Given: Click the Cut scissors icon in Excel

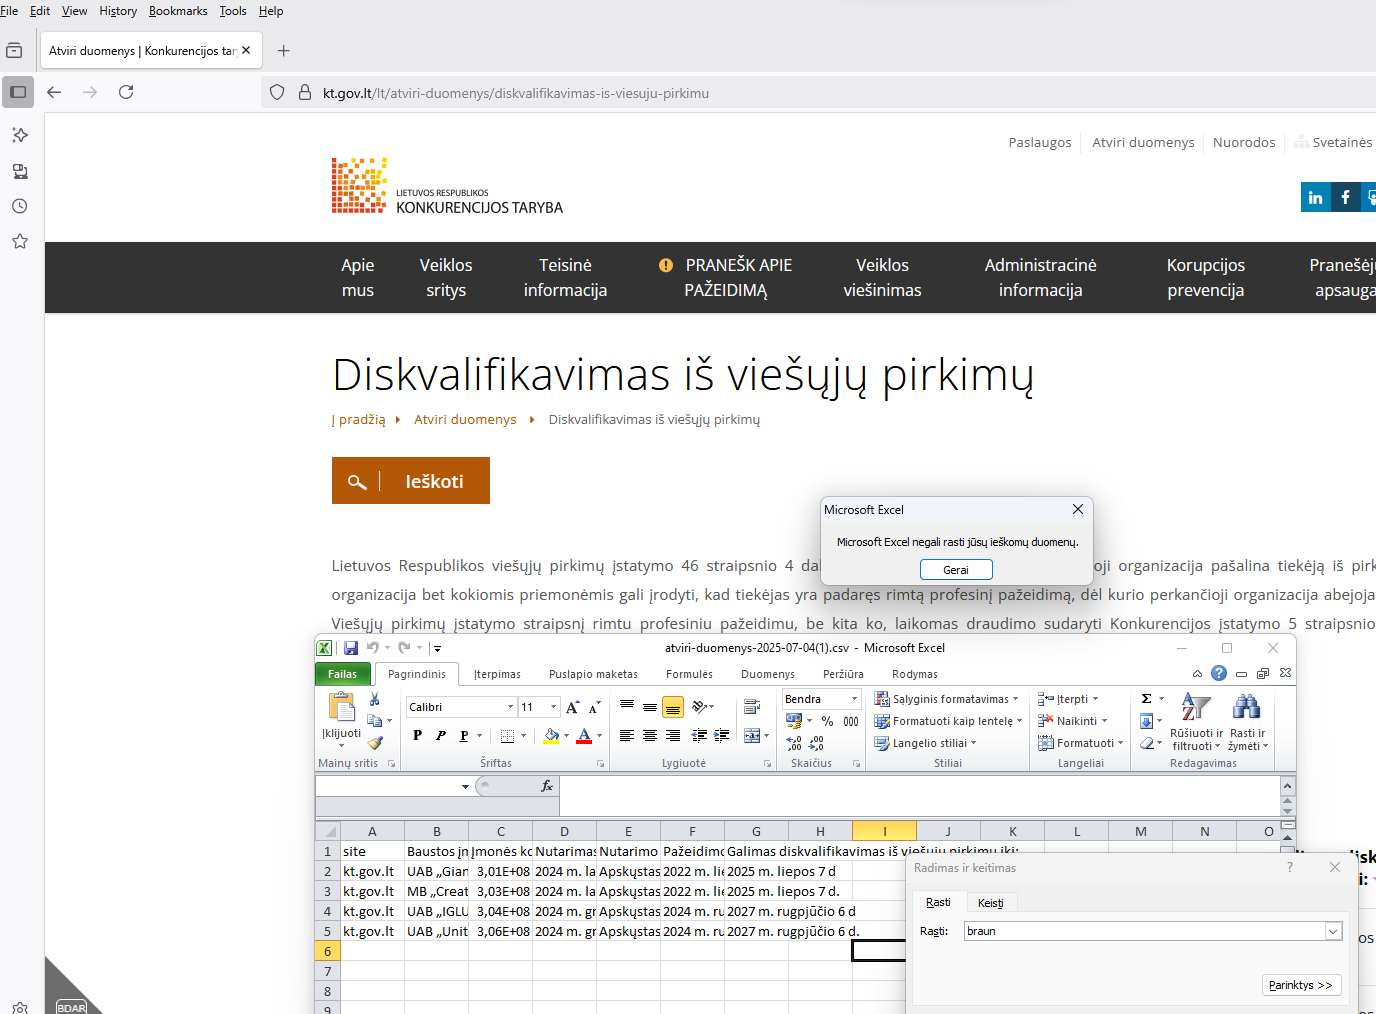Looking at the screenshot, I should [375, 699].
